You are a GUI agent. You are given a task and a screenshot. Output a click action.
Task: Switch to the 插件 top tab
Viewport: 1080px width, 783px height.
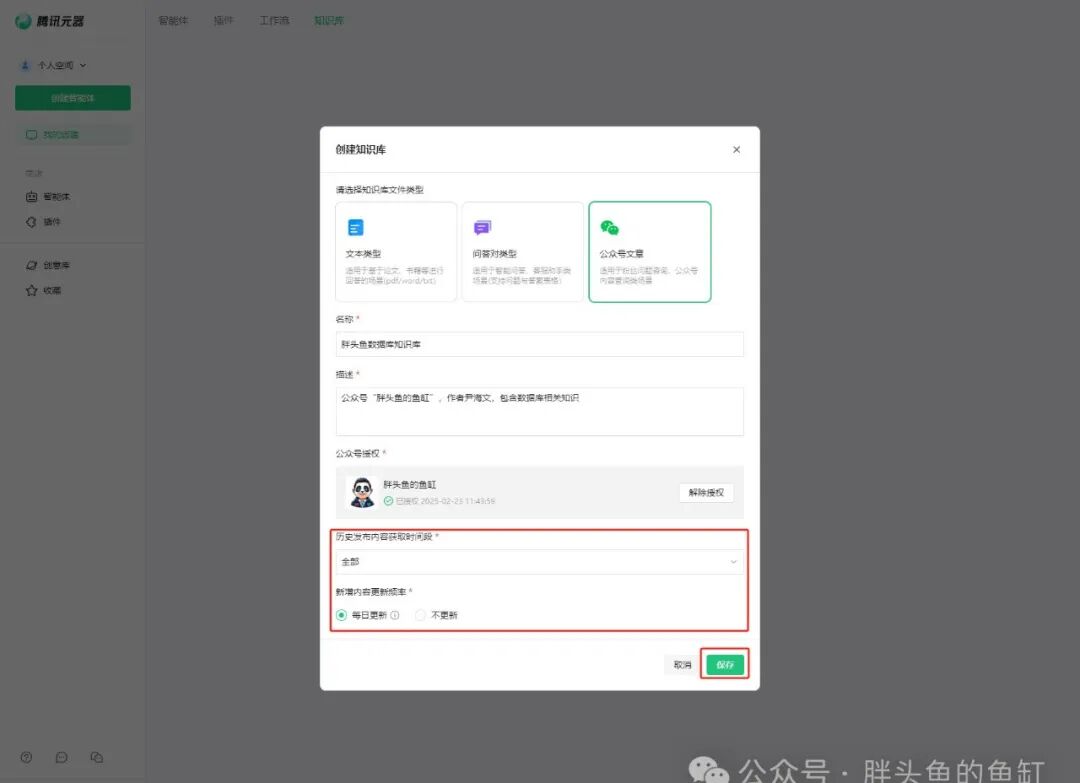pos(223,21)
